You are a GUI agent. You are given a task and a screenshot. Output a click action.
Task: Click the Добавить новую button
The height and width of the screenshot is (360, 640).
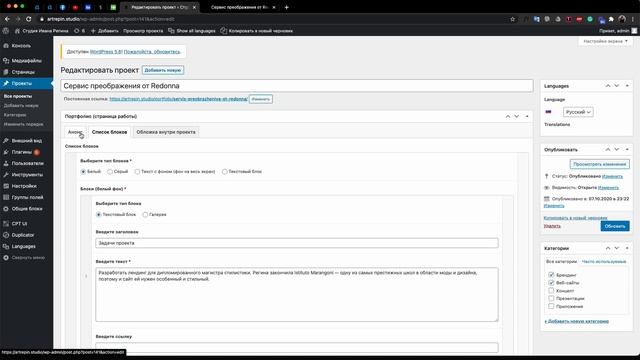tap(163, 70)
